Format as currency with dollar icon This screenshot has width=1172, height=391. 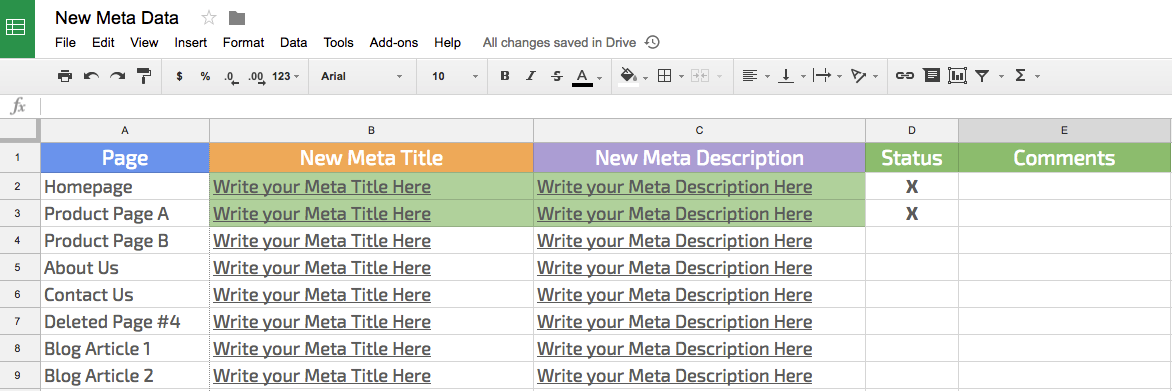[x=179, y=76]
